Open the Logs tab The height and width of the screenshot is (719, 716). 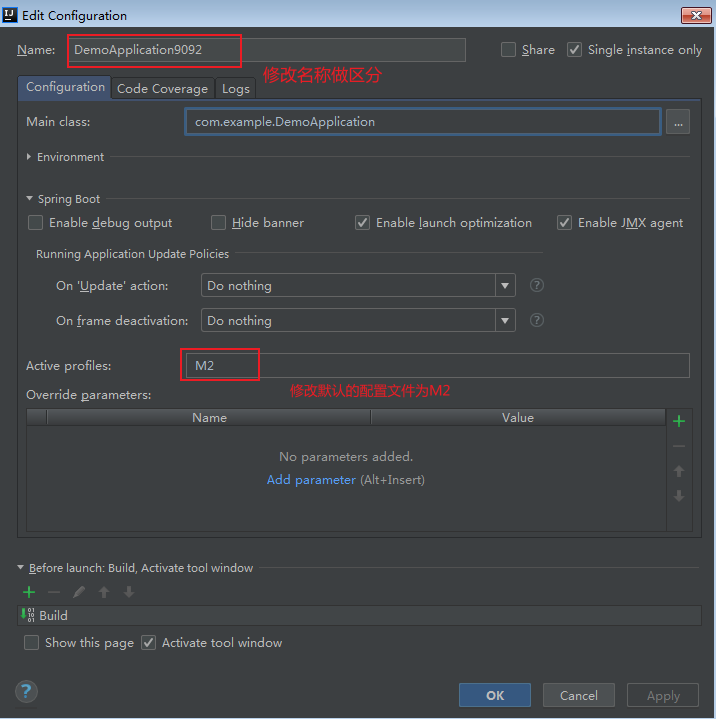(236, 88)
